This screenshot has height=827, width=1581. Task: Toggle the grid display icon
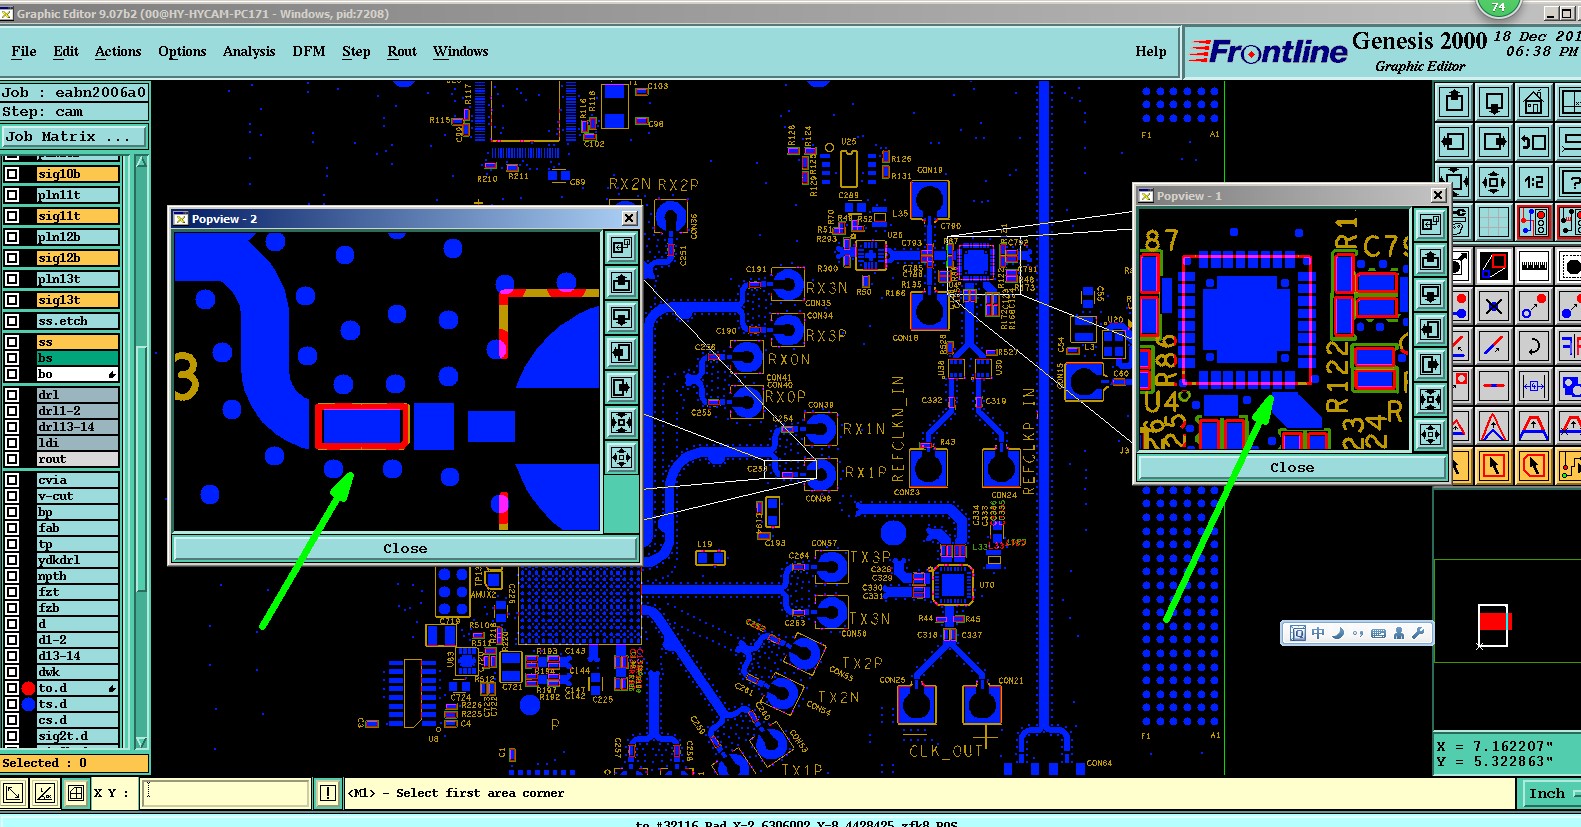[x=1494, y=222]
